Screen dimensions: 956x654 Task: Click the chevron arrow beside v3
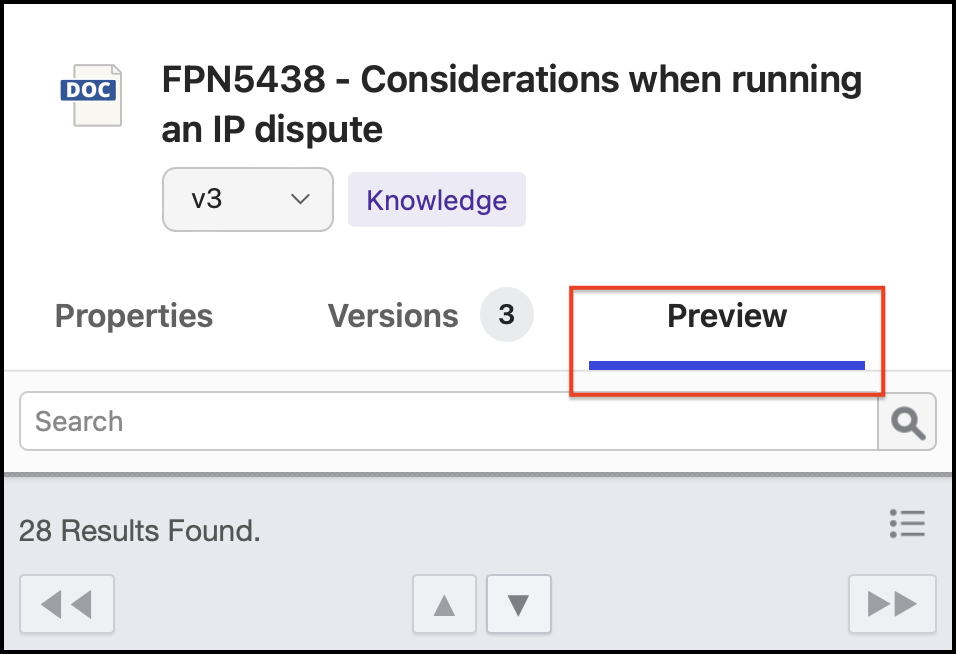(299, 200)
